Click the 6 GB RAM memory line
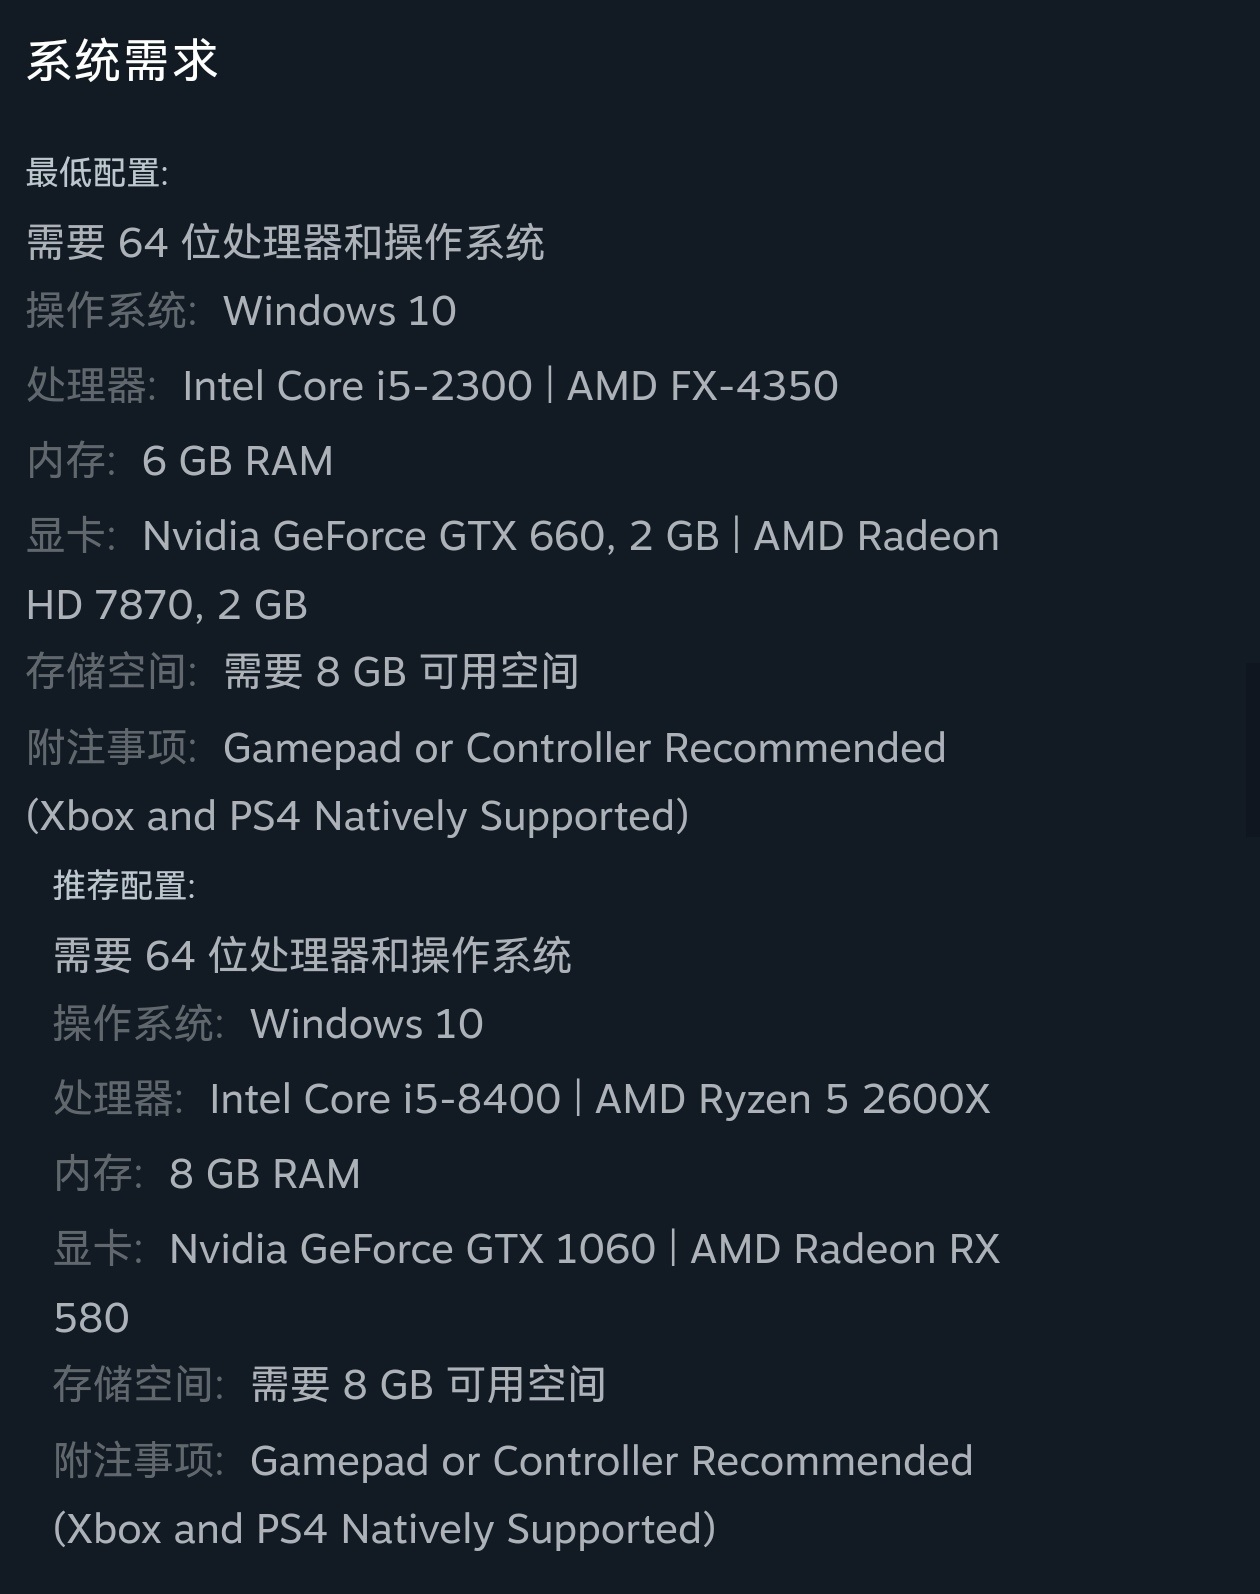 (237, 461)
